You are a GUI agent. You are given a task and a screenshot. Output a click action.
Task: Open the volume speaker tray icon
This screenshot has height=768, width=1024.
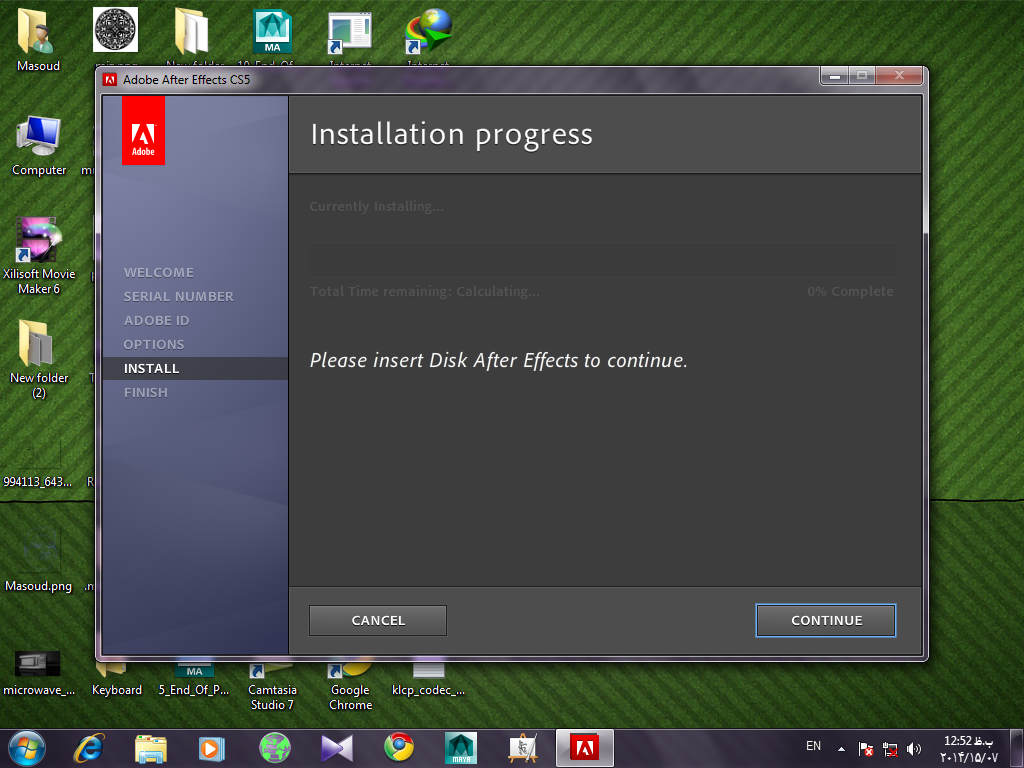tap(914, 749)
